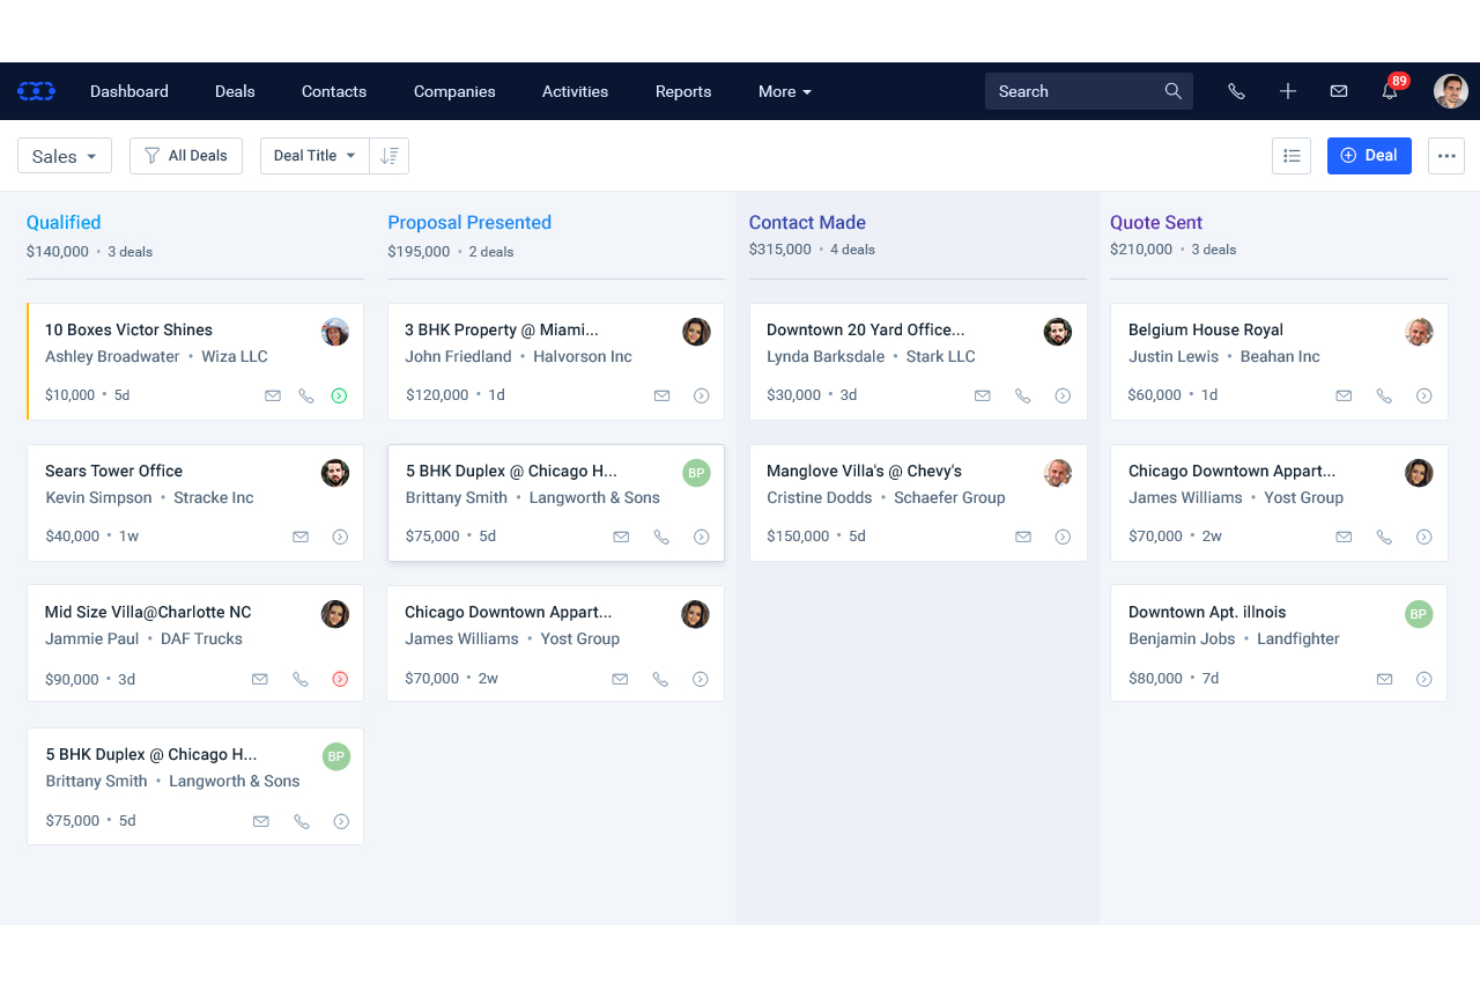The height and width of the screenshot is (987, 1480).
Task: Click inside the Search input field
Action: click(x=1060, y=91)
